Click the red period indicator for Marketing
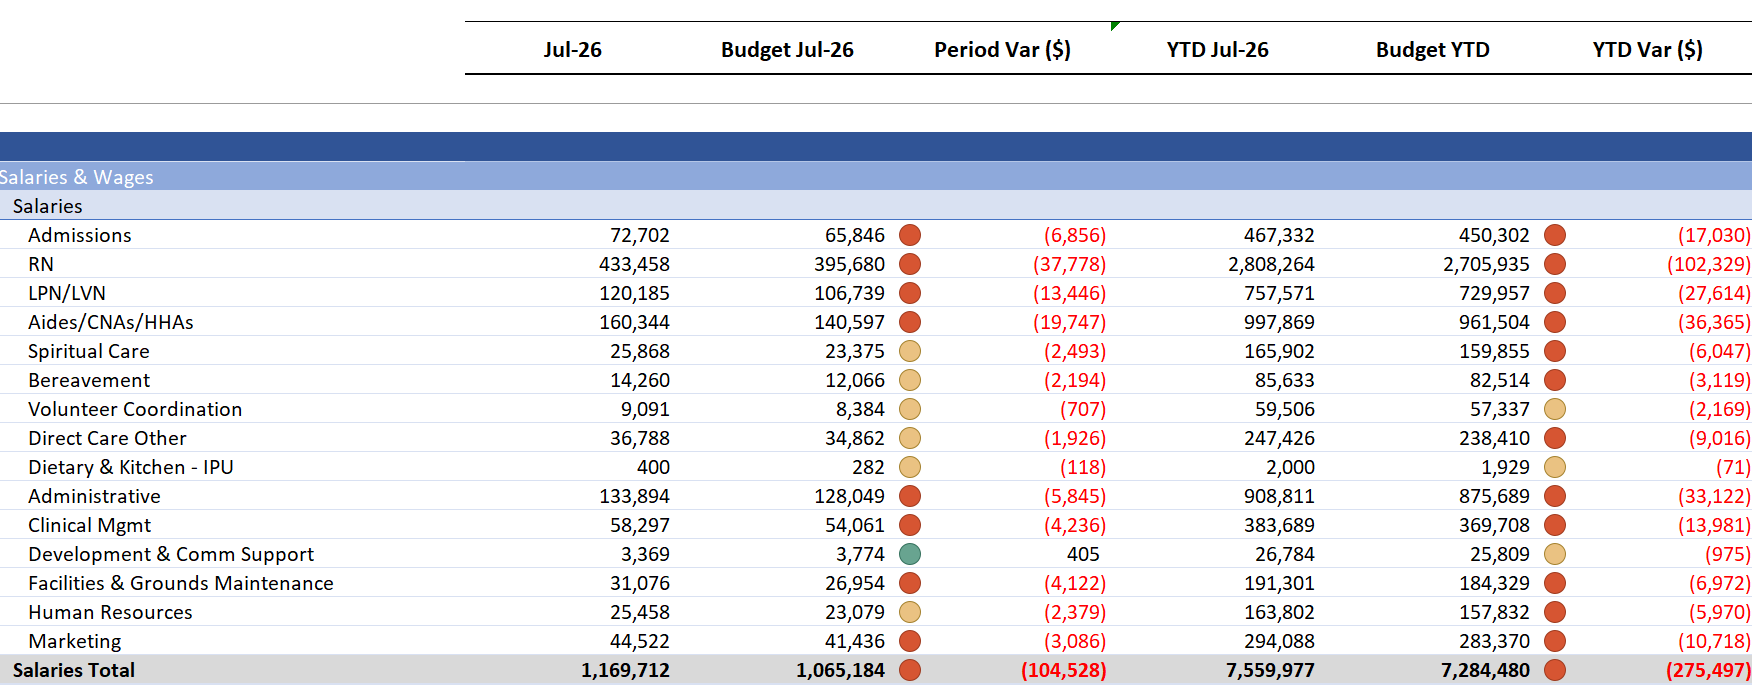Viewport: 1752px width, 685px height. (910, 641)
